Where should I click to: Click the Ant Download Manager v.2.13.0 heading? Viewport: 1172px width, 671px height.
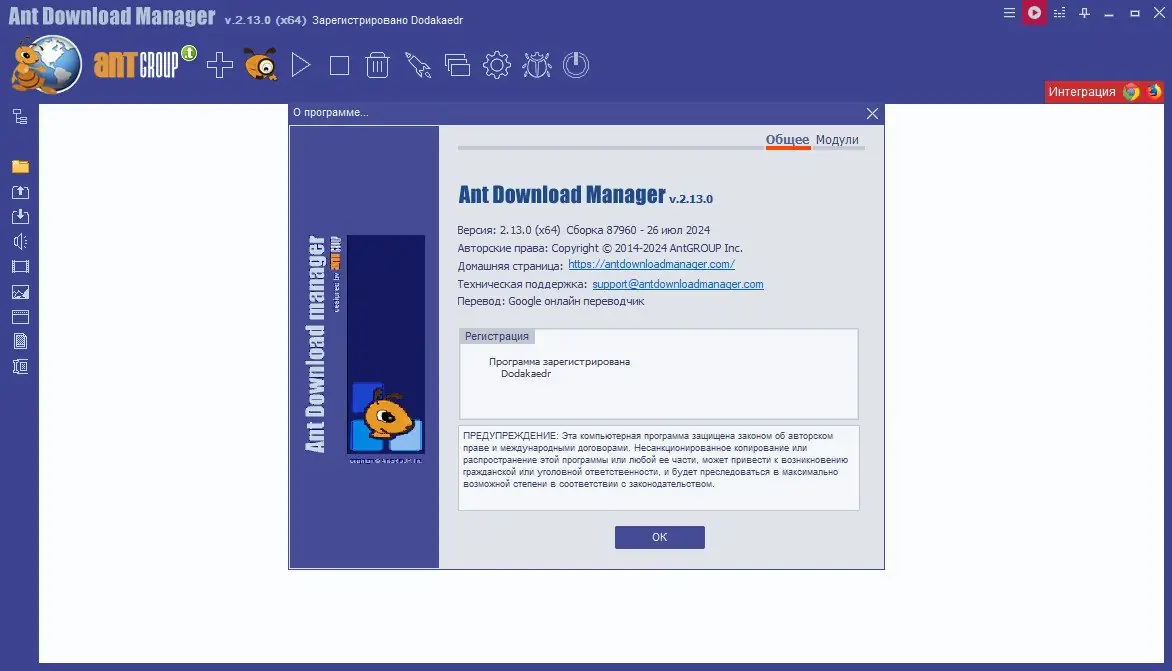point(585,195)
